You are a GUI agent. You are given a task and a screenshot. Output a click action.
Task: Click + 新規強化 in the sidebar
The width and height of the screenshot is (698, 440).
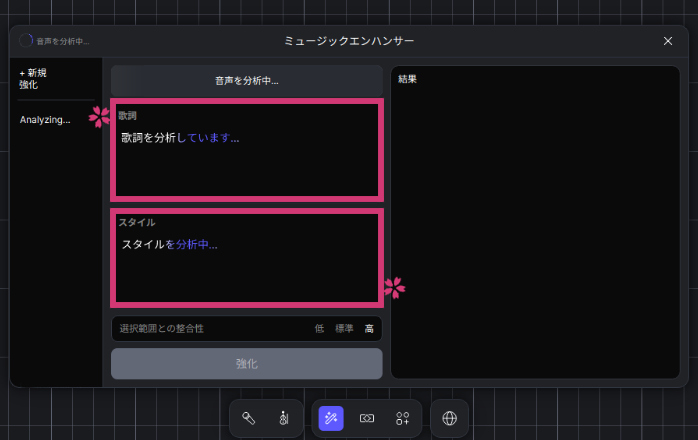pos(34,79)
